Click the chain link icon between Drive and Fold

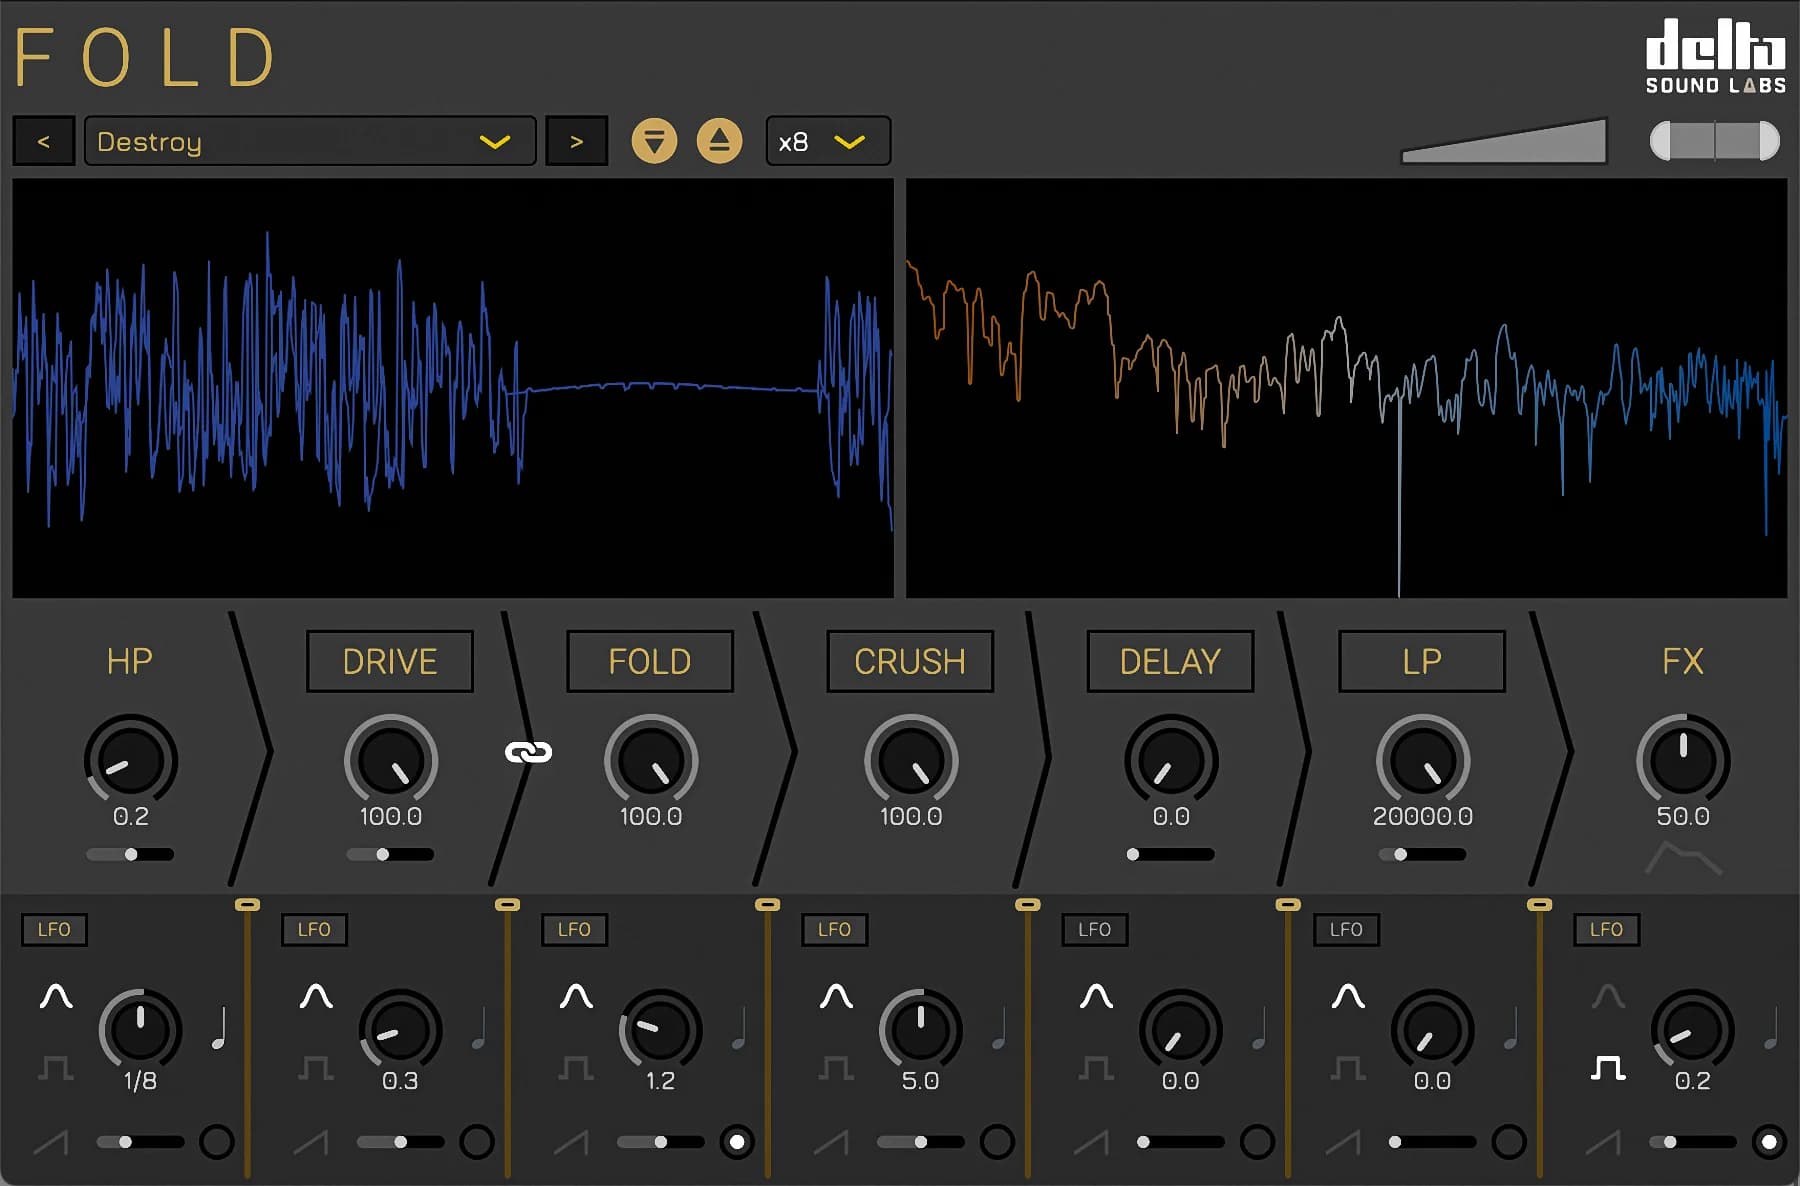coord(528,752)
